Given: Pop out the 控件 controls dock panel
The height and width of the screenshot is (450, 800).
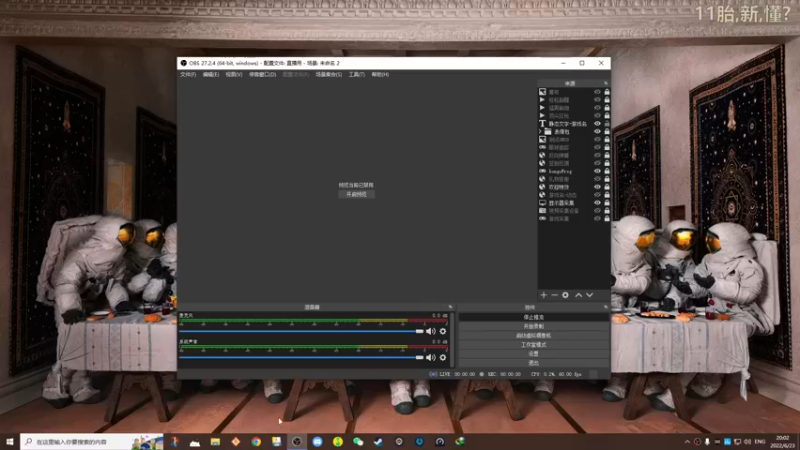Looking at the screenshot, I should (x=606, y=307).
